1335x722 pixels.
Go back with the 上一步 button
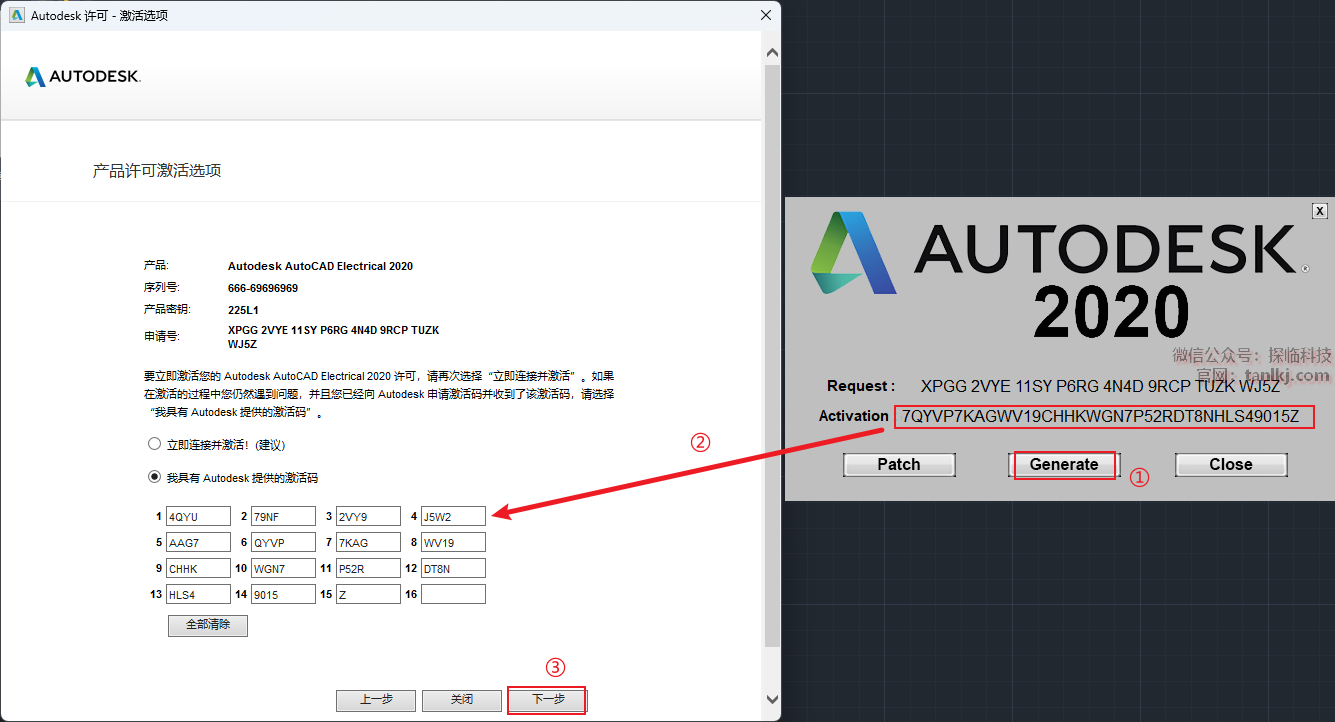pyautogui.click(x=375, y=700)
